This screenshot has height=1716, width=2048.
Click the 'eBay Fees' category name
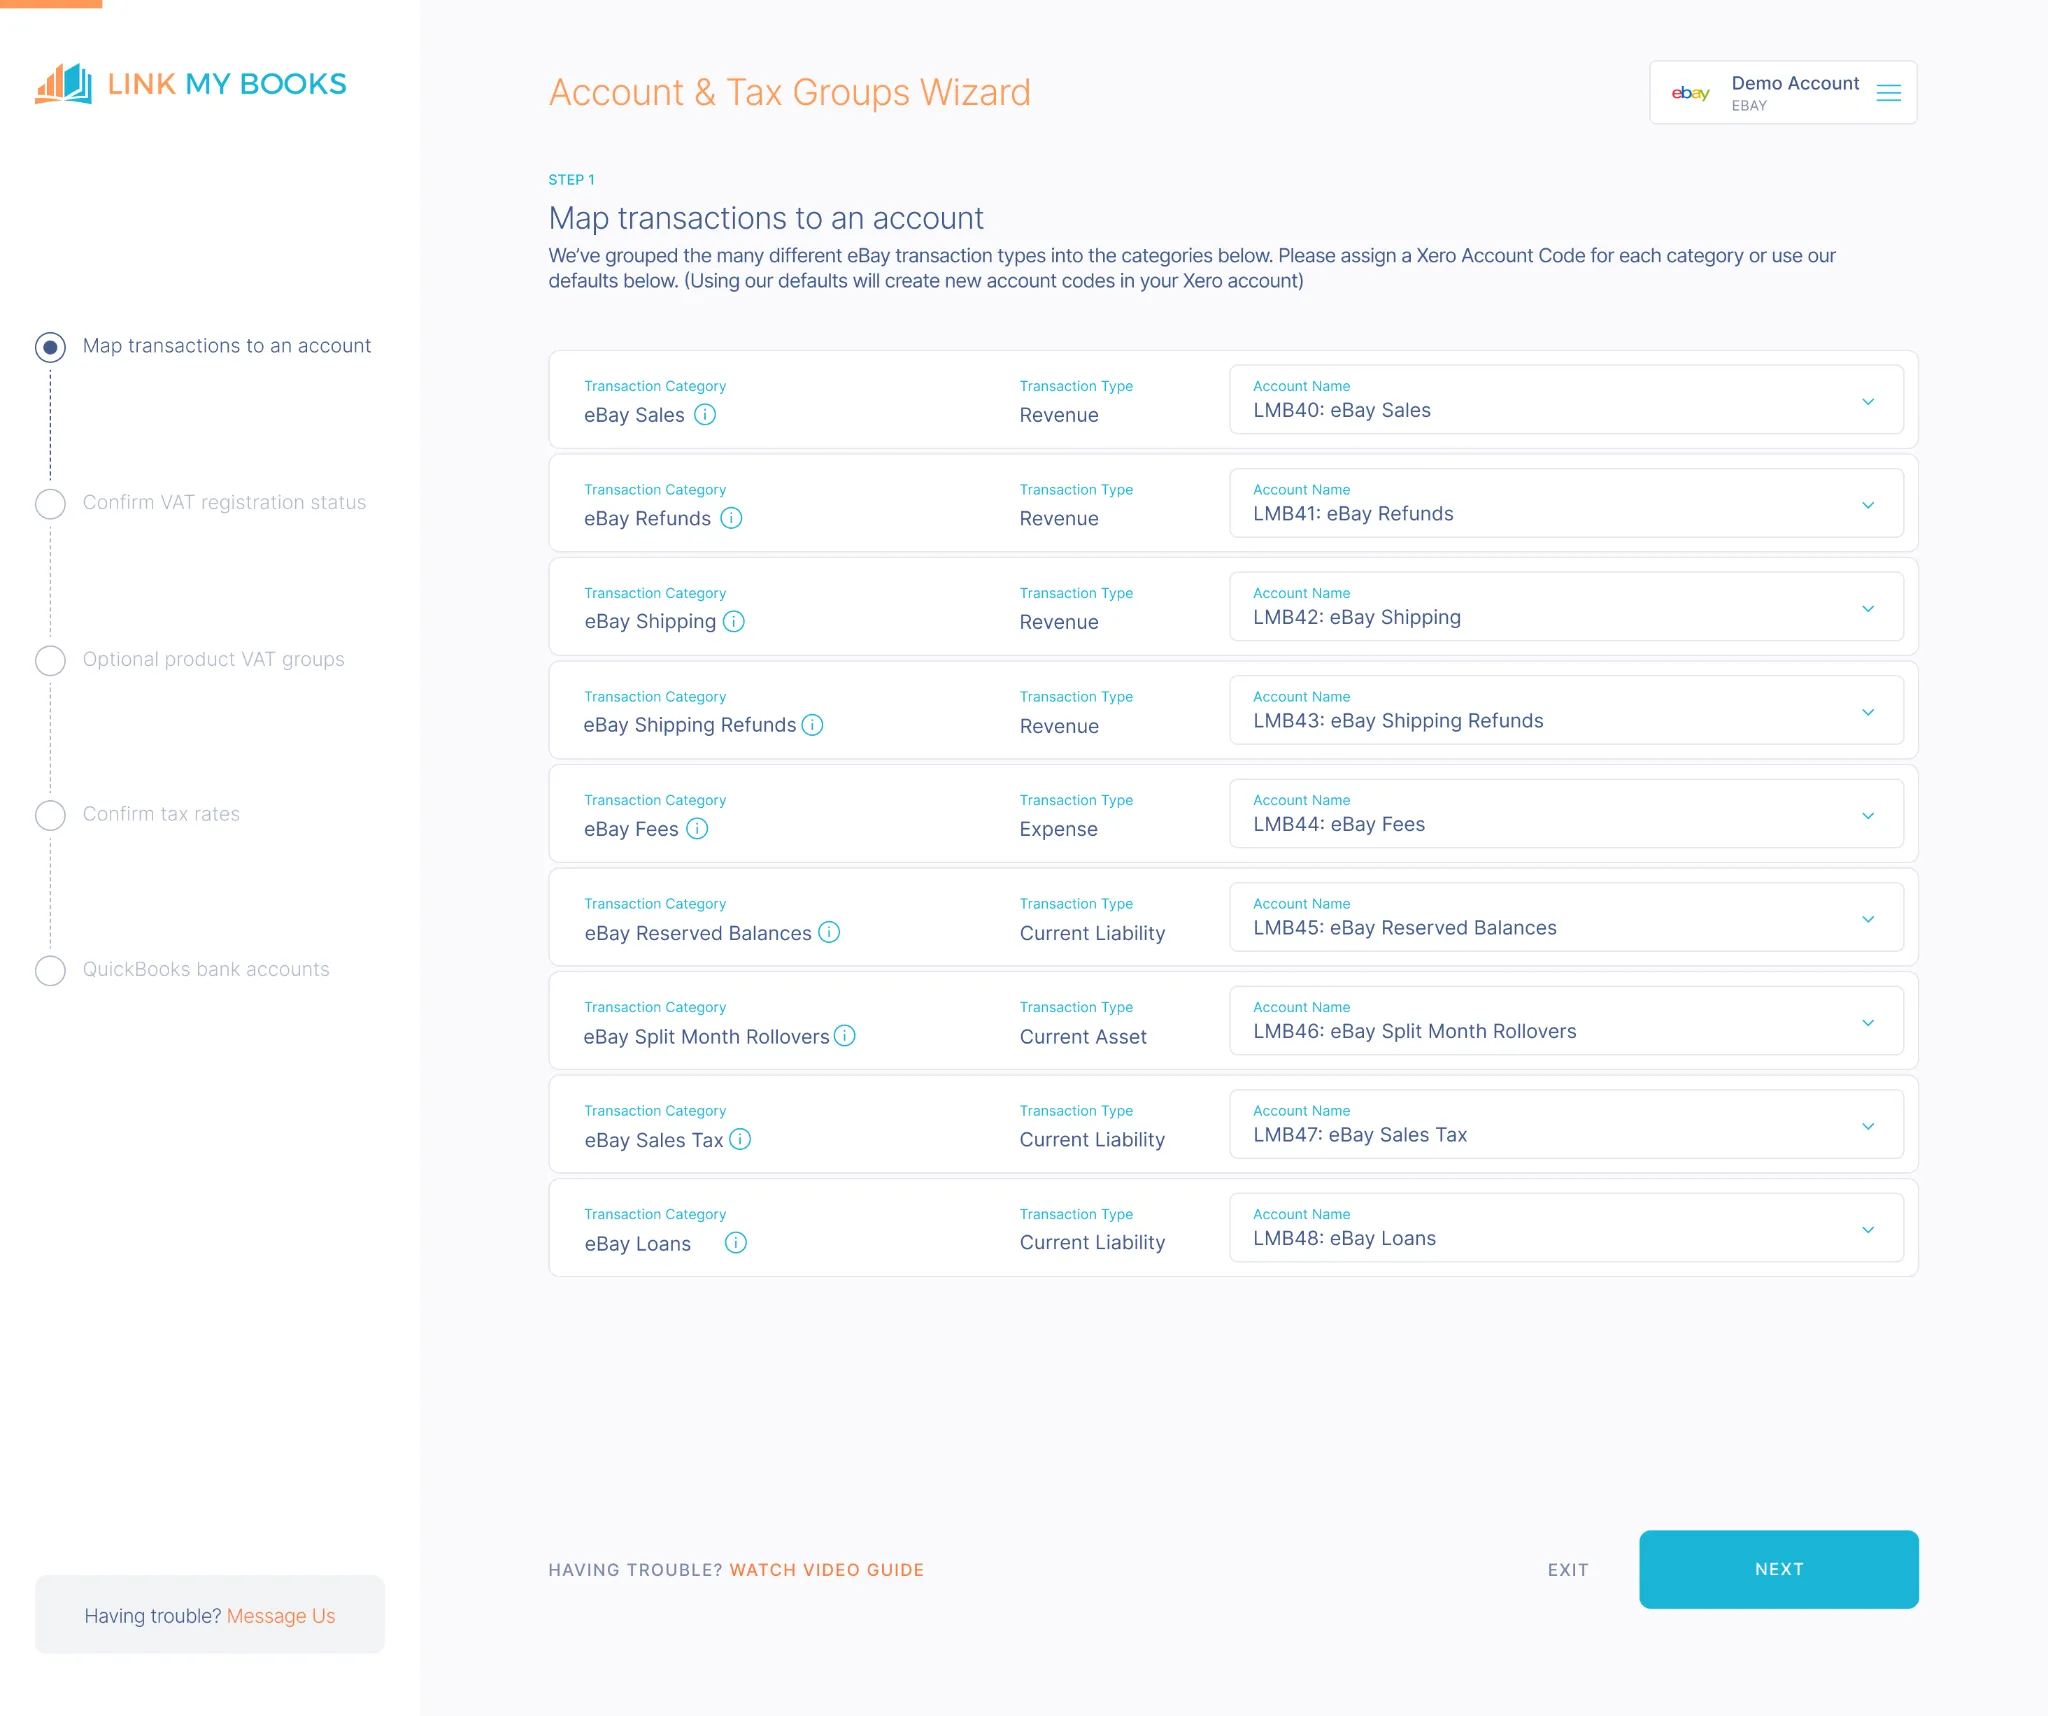point(631,829)
